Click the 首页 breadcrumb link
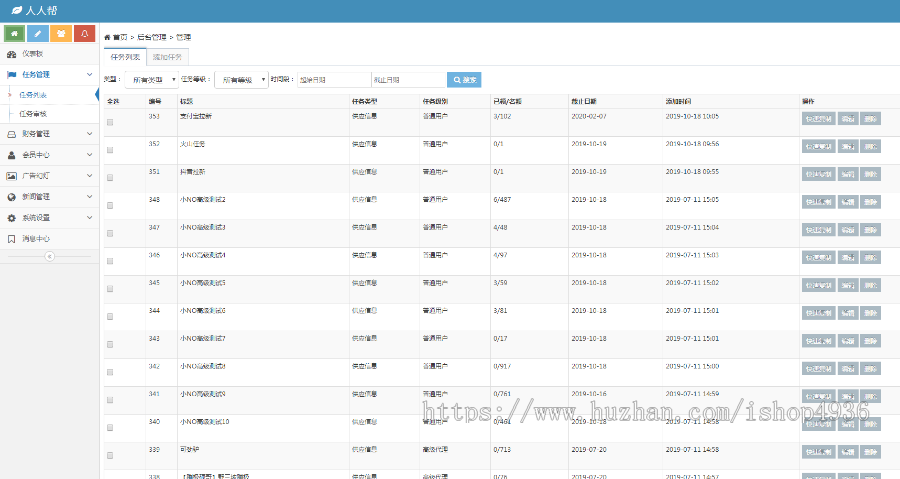900x479 pixels. (x=120, y=37)
